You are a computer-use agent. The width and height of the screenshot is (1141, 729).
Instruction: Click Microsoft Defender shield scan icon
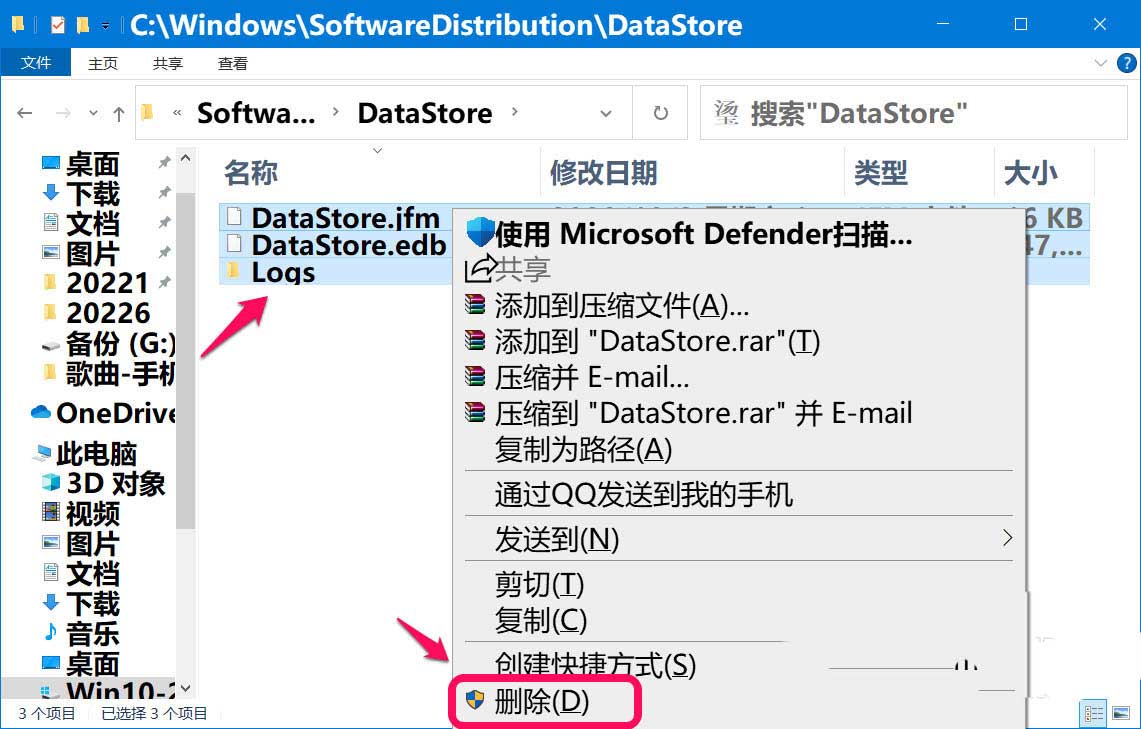pos(482,233)
